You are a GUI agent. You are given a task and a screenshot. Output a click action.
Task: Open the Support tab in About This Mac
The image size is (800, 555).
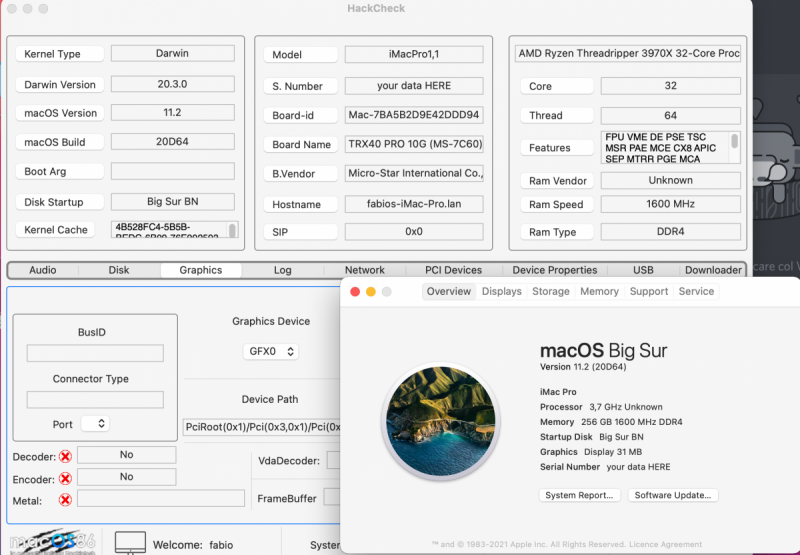pos(648,291)
